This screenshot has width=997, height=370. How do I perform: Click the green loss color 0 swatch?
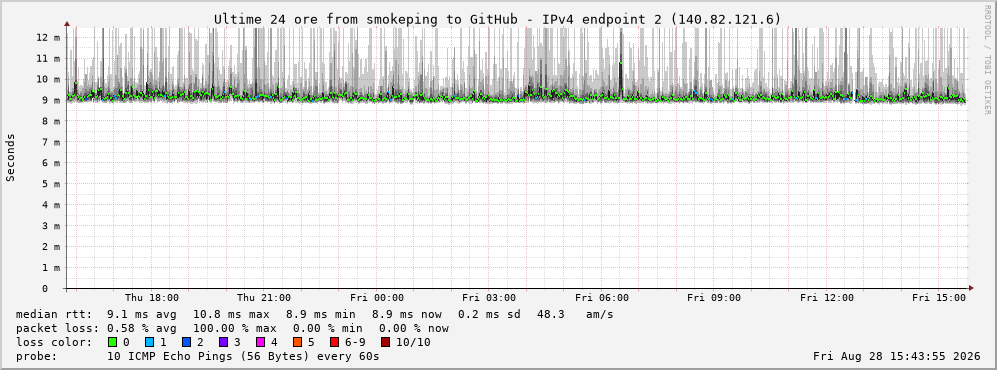coord(113,342)
